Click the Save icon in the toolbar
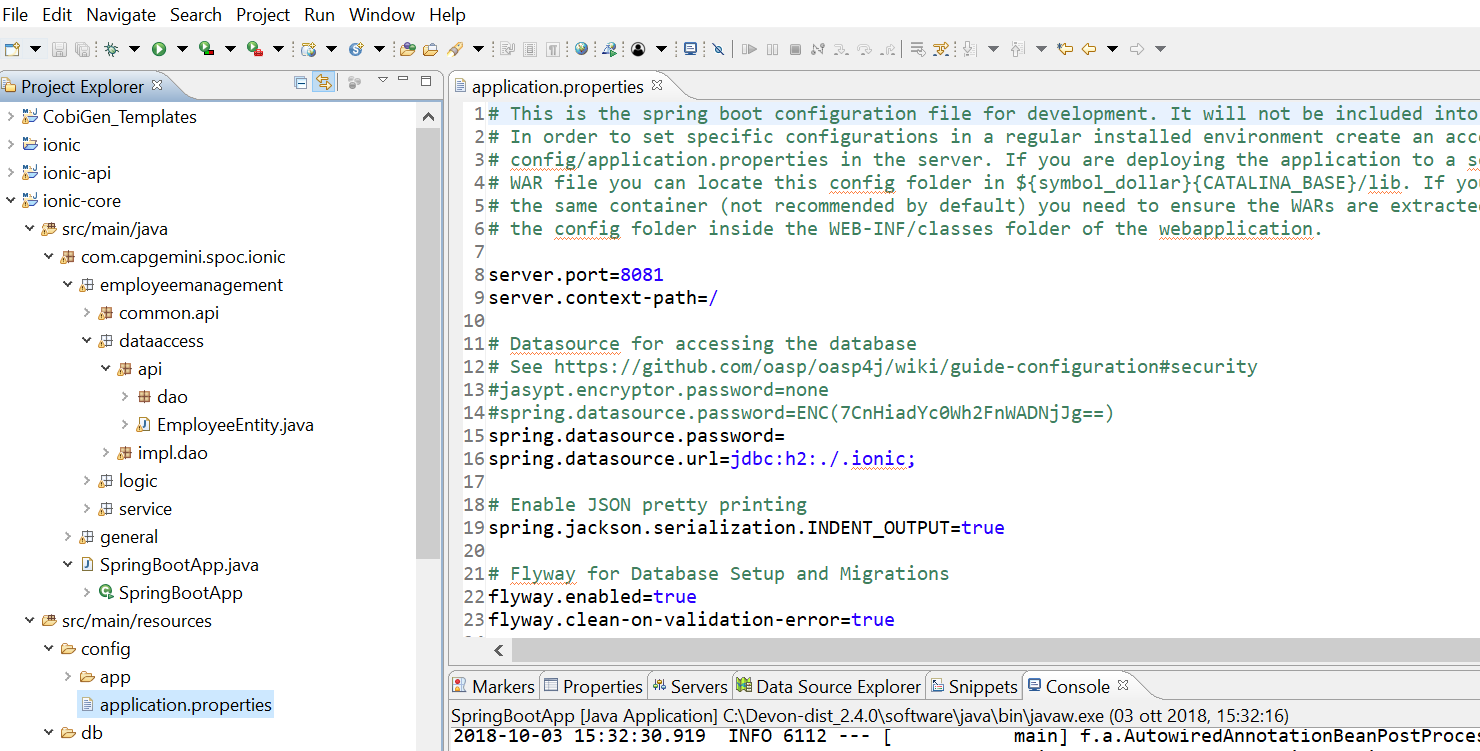Screen dimensions: 1480x751 60,47
